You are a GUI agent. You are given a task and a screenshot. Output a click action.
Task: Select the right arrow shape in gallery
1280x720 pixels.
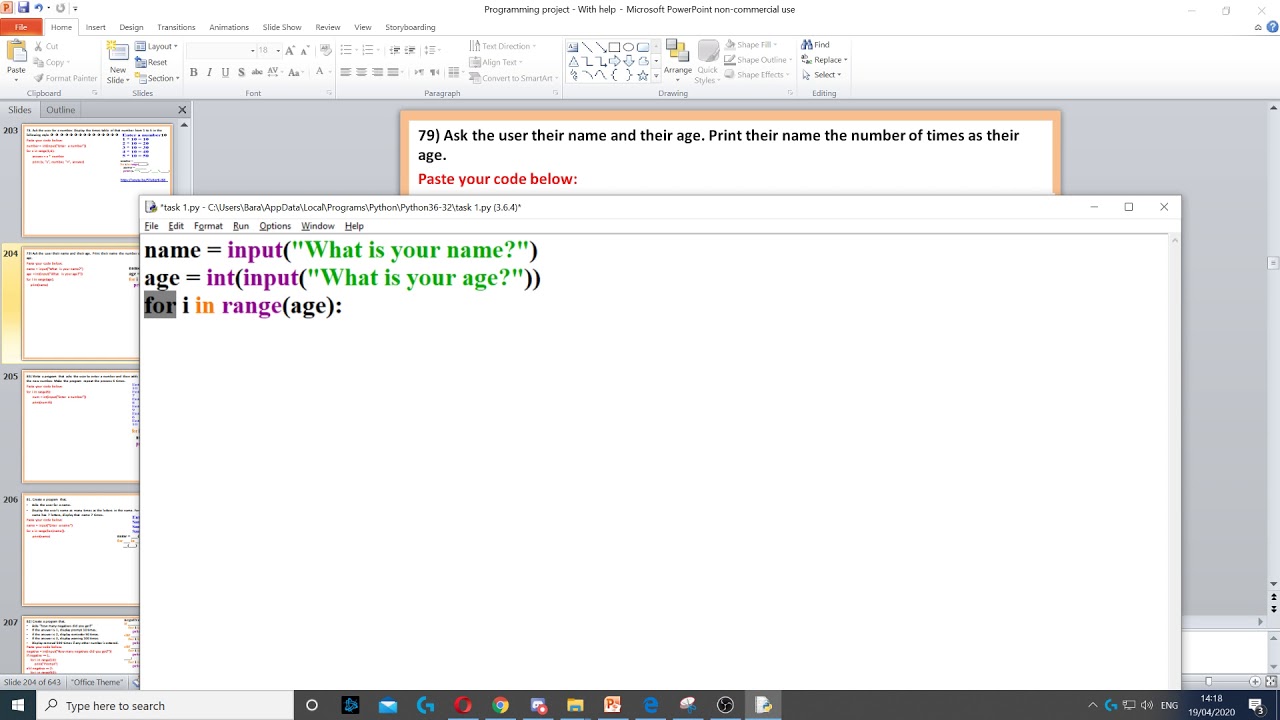pyautogui.click(x=614, y=61)
